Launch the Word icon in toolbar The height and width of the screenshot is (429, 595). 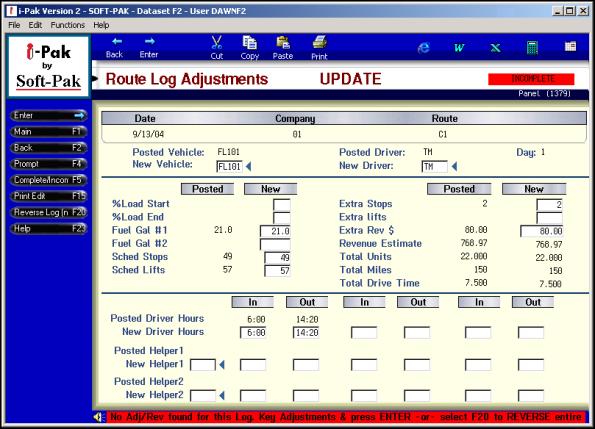459,48
